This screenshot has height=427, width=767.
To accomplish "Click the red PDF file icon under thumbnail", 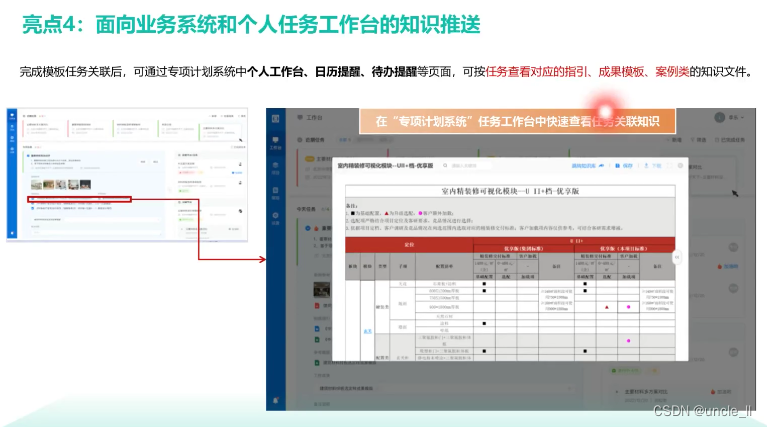I will pyautogui.click(x=317, y=306).
